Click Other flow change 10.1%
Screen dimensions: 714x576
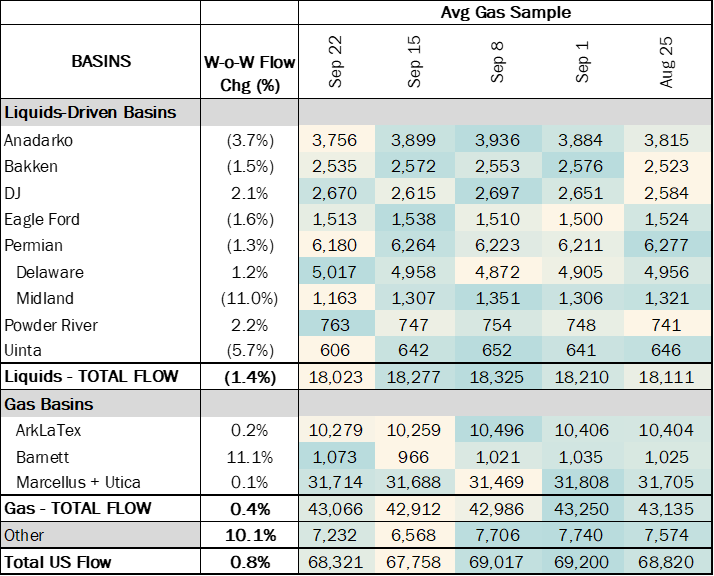(250, 535)
